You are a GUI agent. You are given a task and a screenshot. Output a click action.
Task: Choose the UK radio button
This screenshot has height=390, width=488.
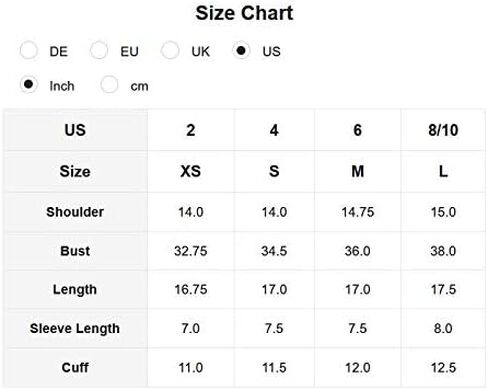[170, 51]
